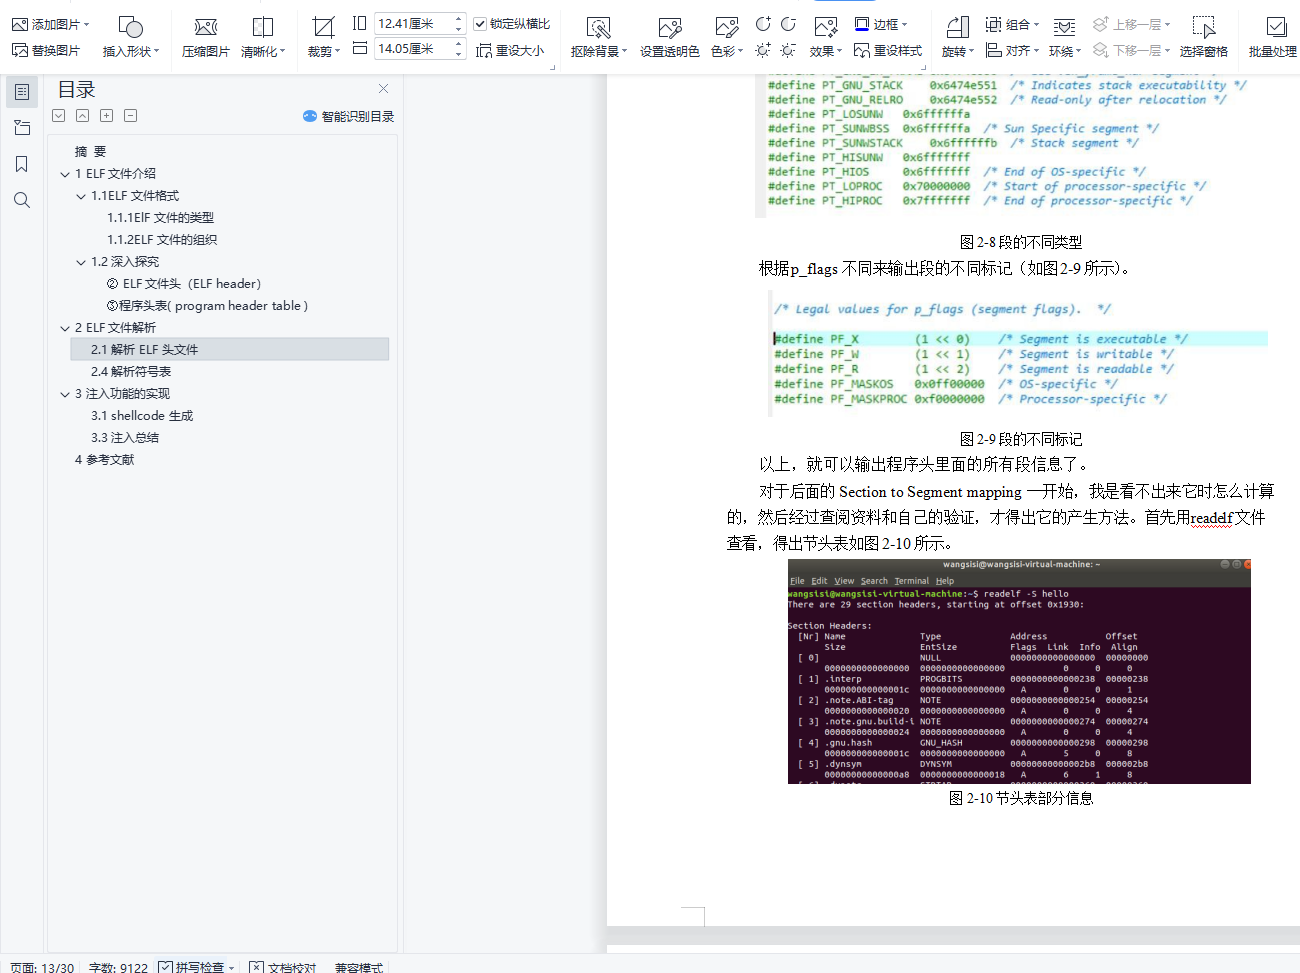This screenshot has height=973, width=1300.
Task: Collapse the '1 ELF 文件介绍' outline node
Action: (65, 174)
